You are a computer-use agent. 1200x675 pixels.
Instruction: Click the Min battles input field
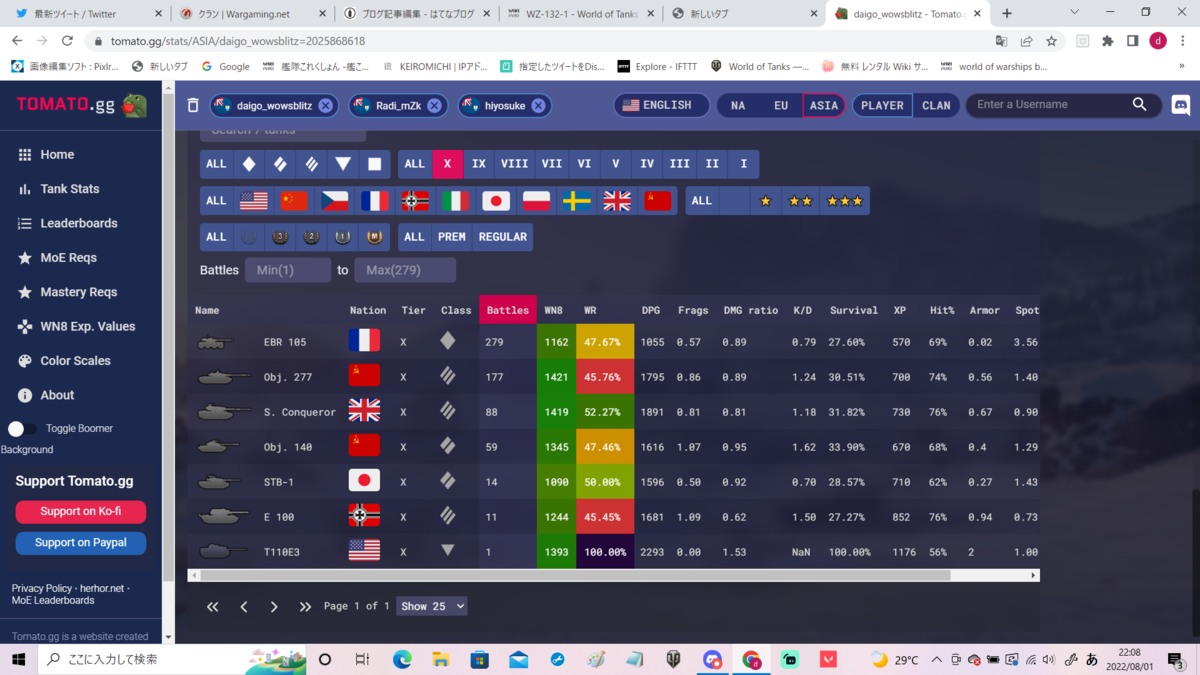click(x=288, y=270)
